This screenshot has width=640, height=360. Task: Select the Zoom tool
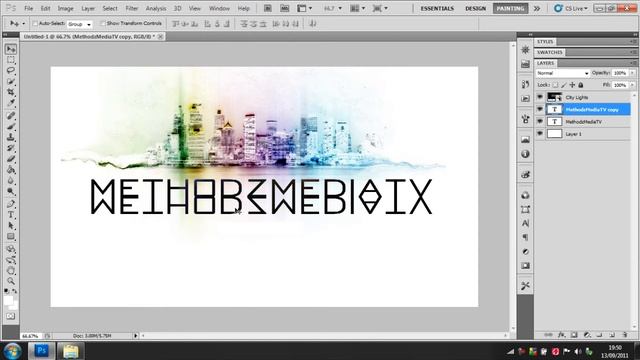tap(11, 281)
